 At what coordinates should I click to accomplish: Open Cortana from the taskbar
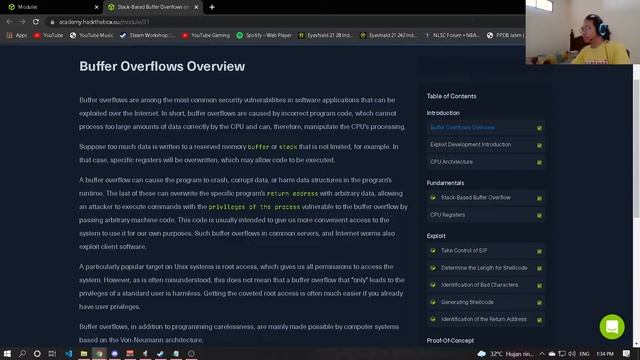37,353
